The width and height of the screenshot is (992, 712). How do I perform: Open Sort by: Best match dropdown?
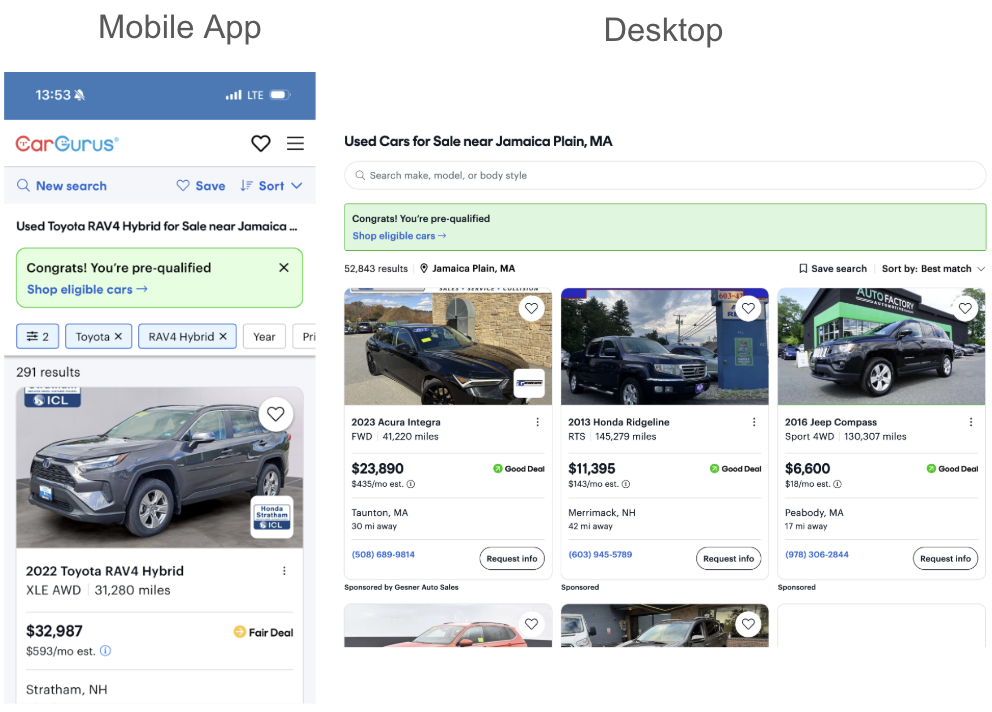(x=934, y=268)
